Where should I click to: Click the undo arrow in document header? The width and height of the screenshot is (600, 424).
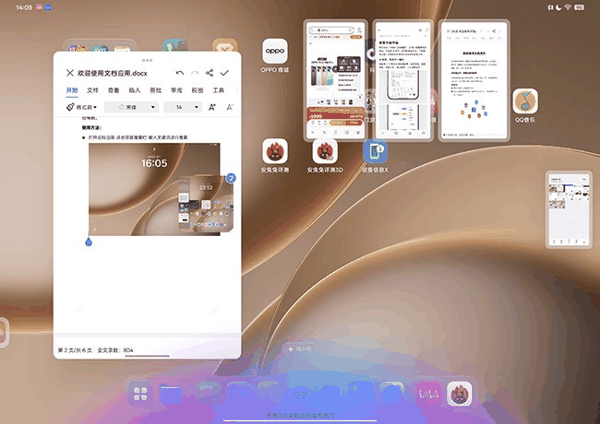[180, 73]
